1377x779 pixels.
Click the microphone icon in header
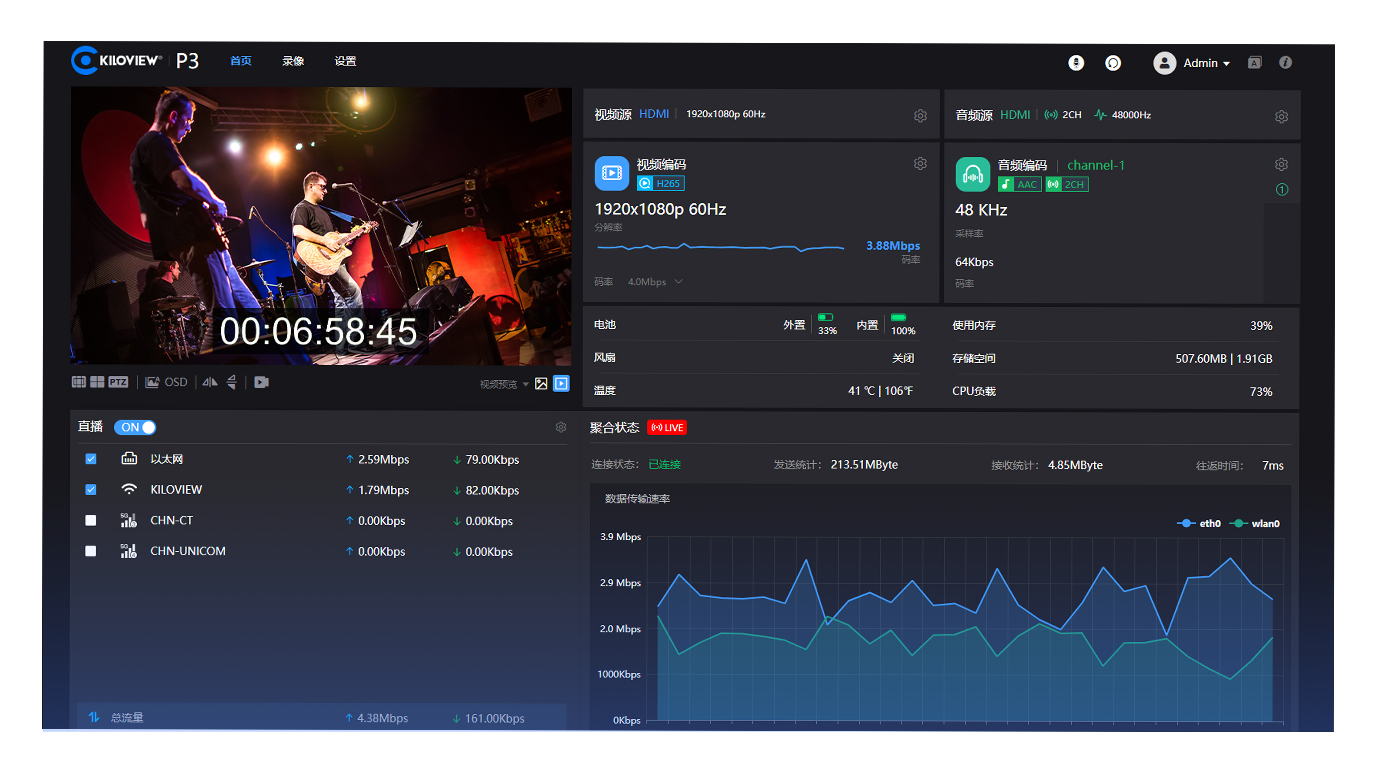1076,62
